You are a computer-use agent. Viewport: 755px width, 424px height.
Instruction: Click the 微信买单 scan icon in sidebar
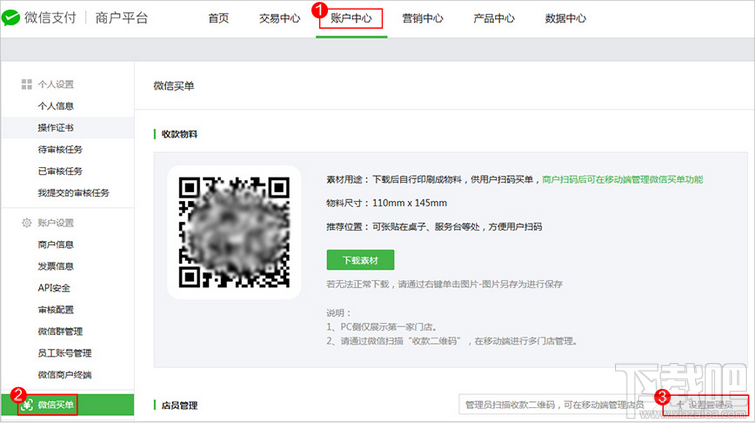click(x=27, y=405)
